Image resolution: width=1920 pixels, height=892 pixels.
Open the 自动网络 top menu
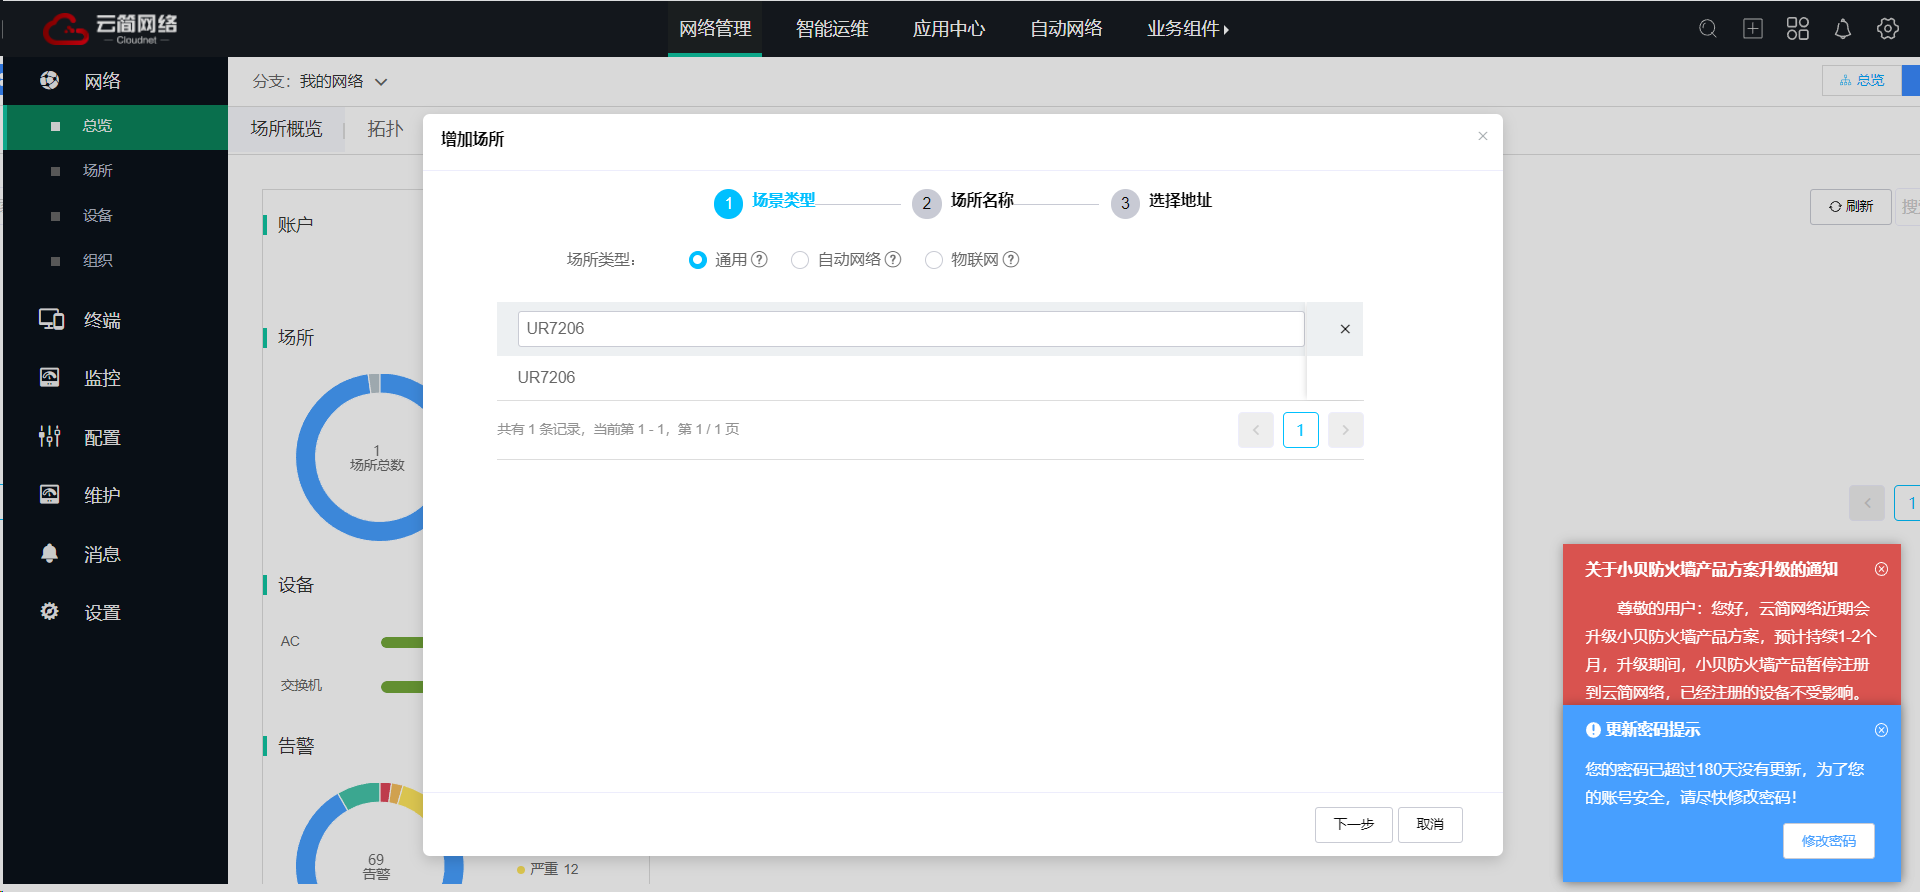point(1066,29)
